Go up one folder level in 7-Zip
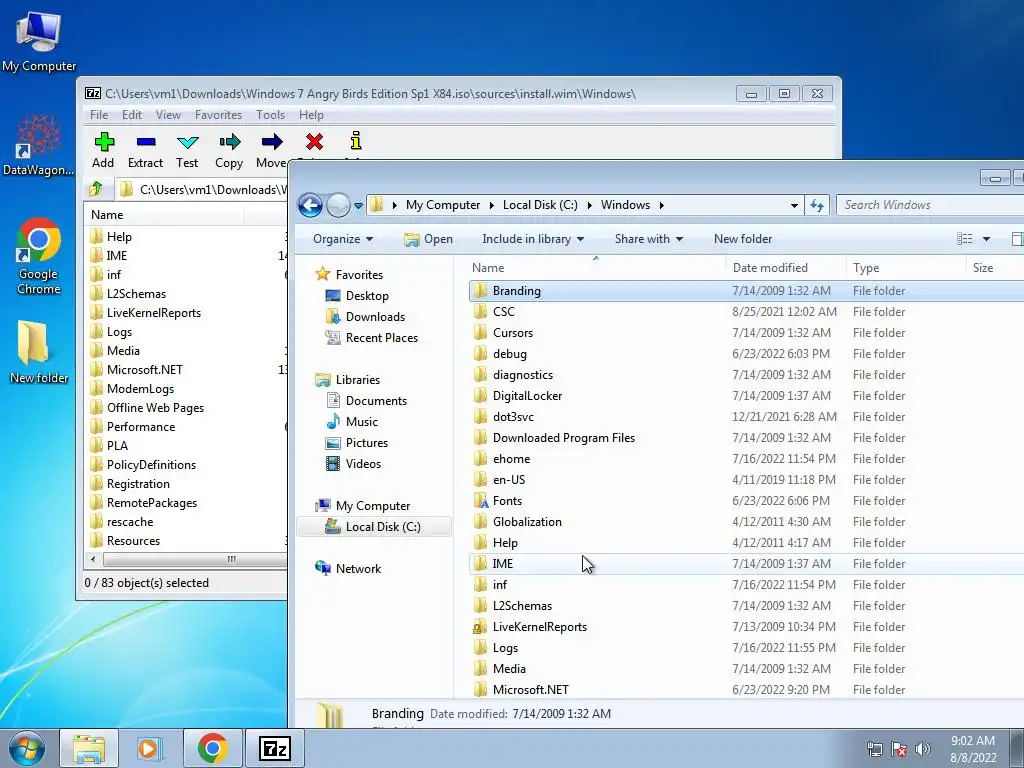The width and height of the screenshot is (1024, 768). [x=97, y=189]
